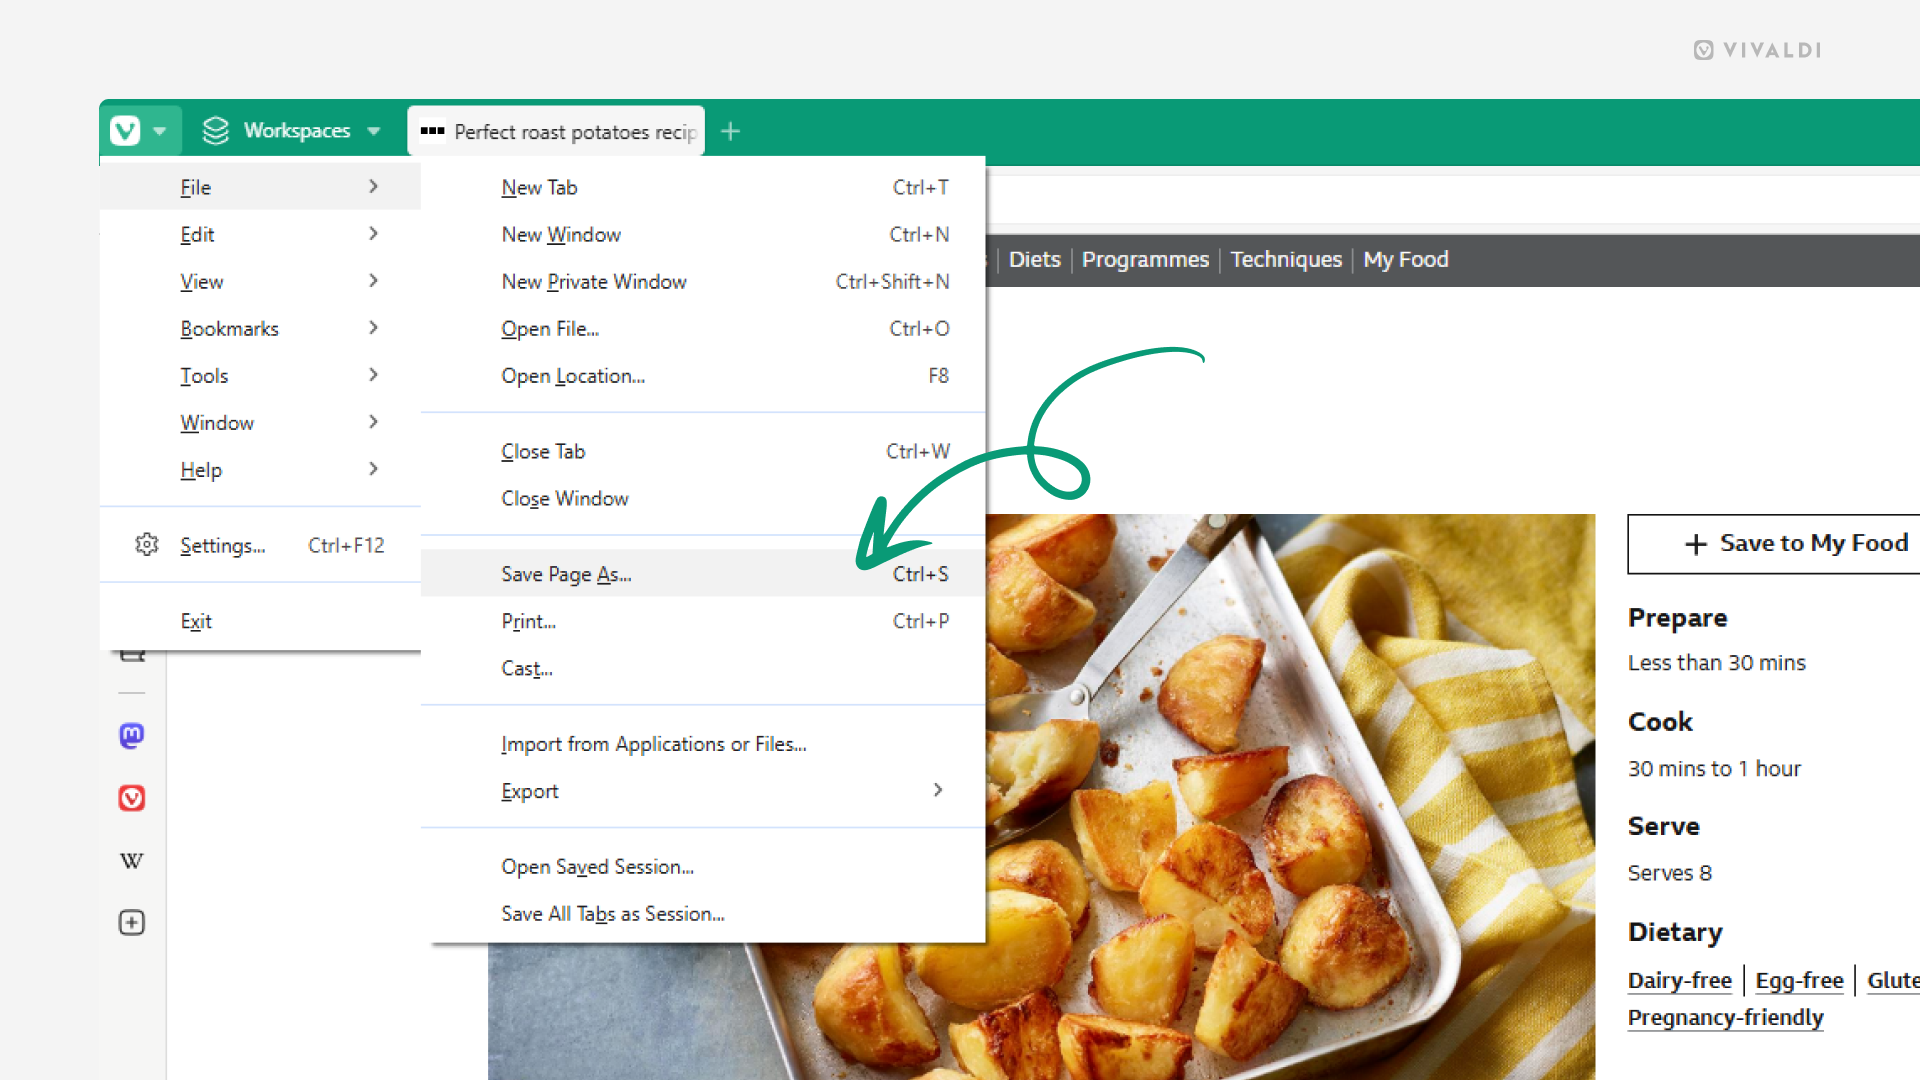Viewport: 1920px width, 1080px height.
Task: Open the Vivaldi web panel icon
Action: [132, 798]
